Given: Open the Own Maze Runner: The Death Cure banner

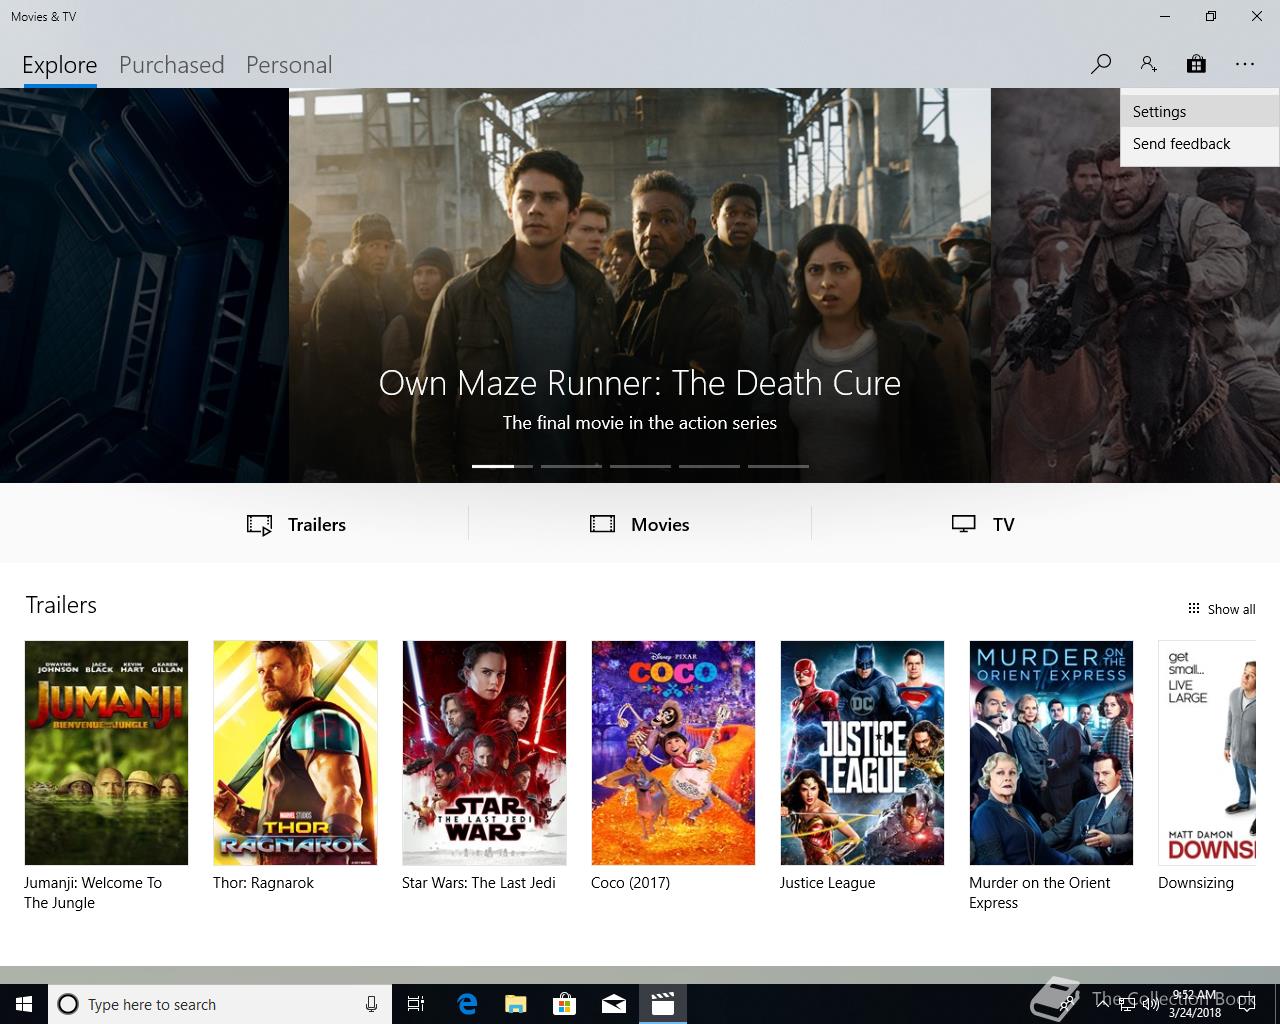Looking at the screenshot, I should click(x=640, y=285).
